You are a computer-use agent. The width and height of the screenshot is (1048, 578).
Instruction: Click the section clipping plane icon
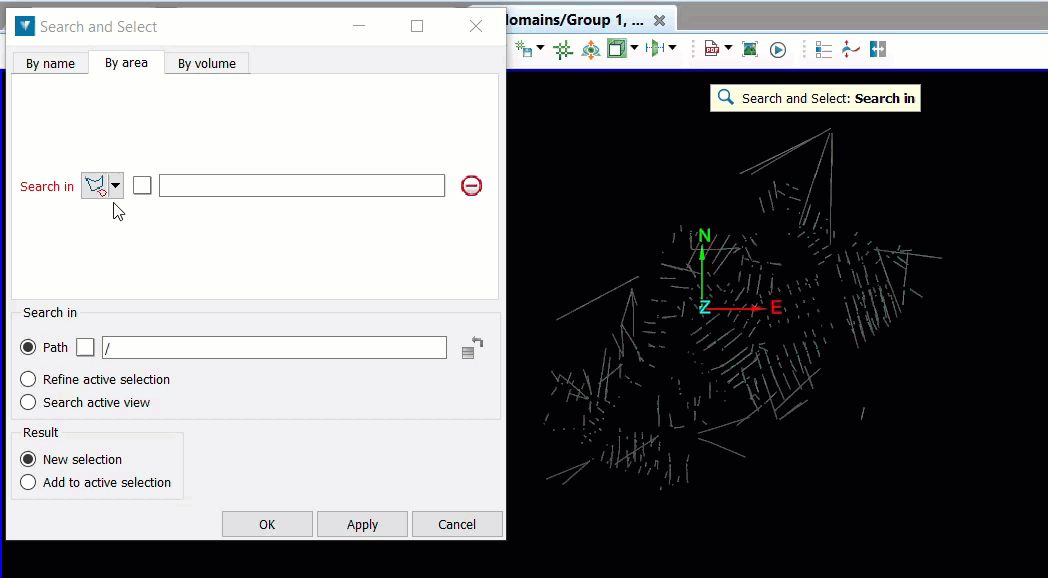click(656, 48)
